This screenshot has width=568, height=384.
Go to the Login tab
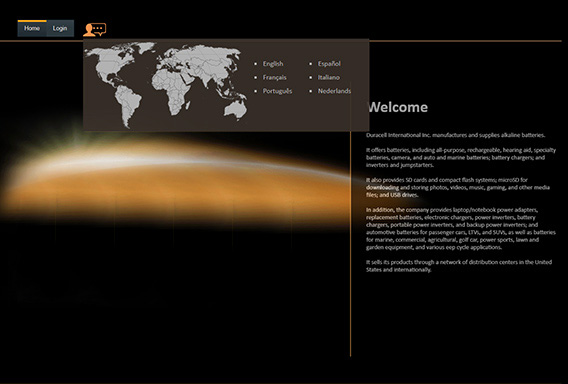(x=60, y=28)
